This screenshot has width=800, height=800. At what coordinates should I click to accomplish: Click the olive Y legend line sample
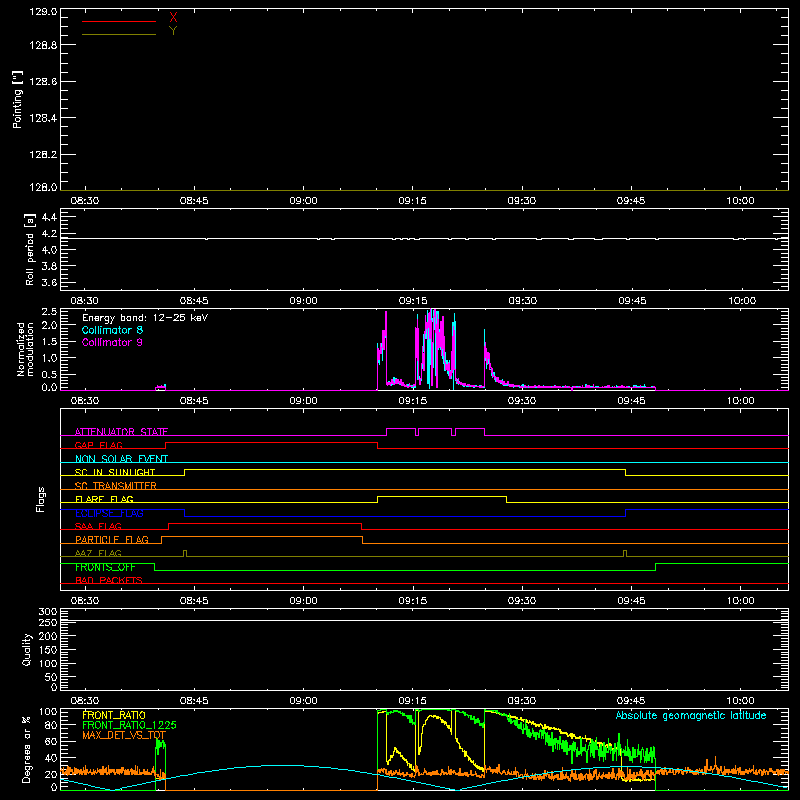coord(119,34)
